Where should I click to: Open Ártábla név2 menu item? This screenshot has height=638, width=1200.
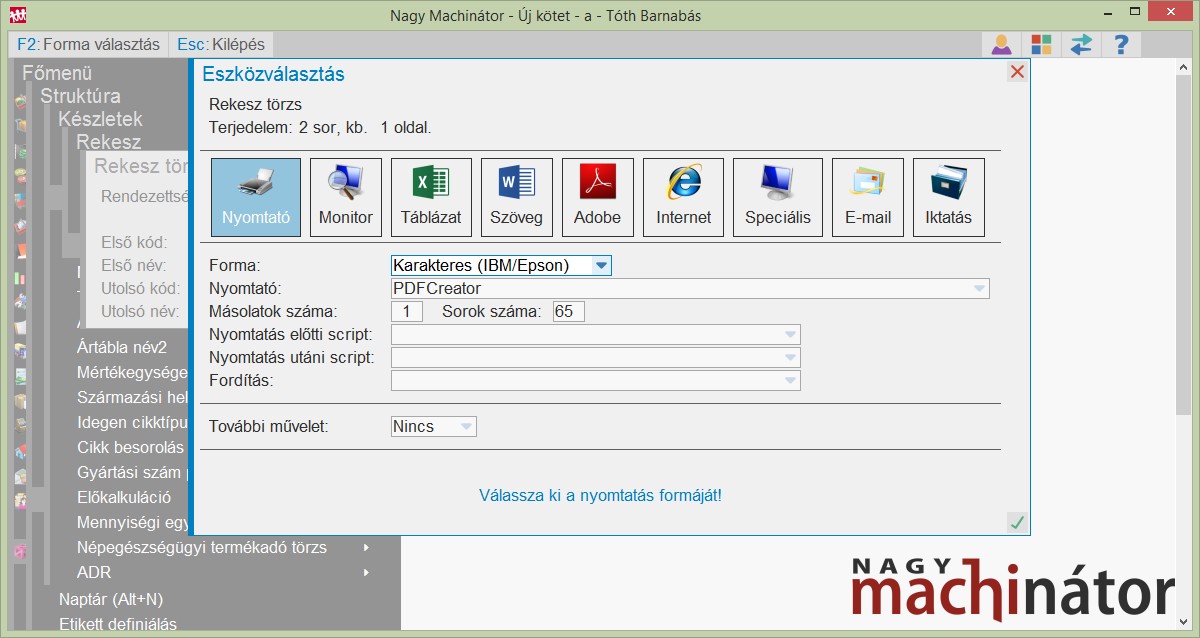[x=122, y=347]
